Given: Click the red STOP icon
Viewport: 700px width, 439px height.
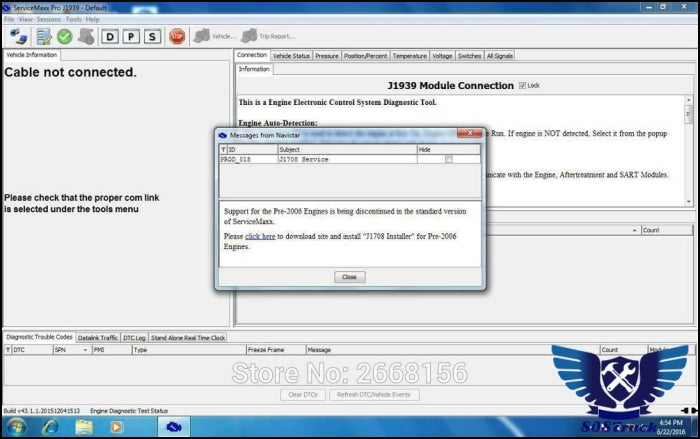Looking at the screenshot, I should click(x=177, y=36).
